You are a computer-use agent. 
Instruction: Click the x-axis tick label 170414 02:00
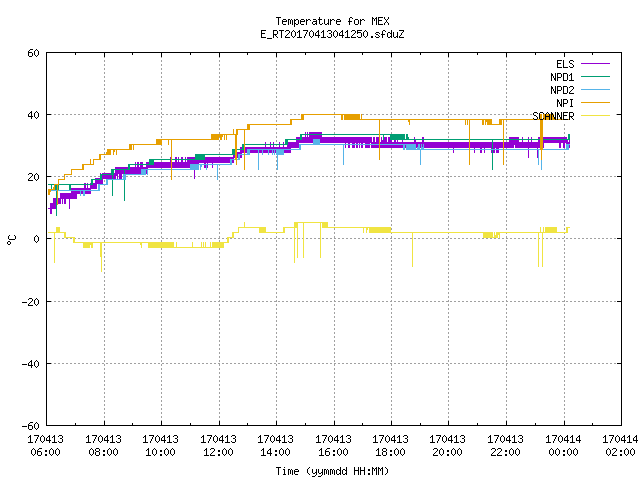[620, 446]
